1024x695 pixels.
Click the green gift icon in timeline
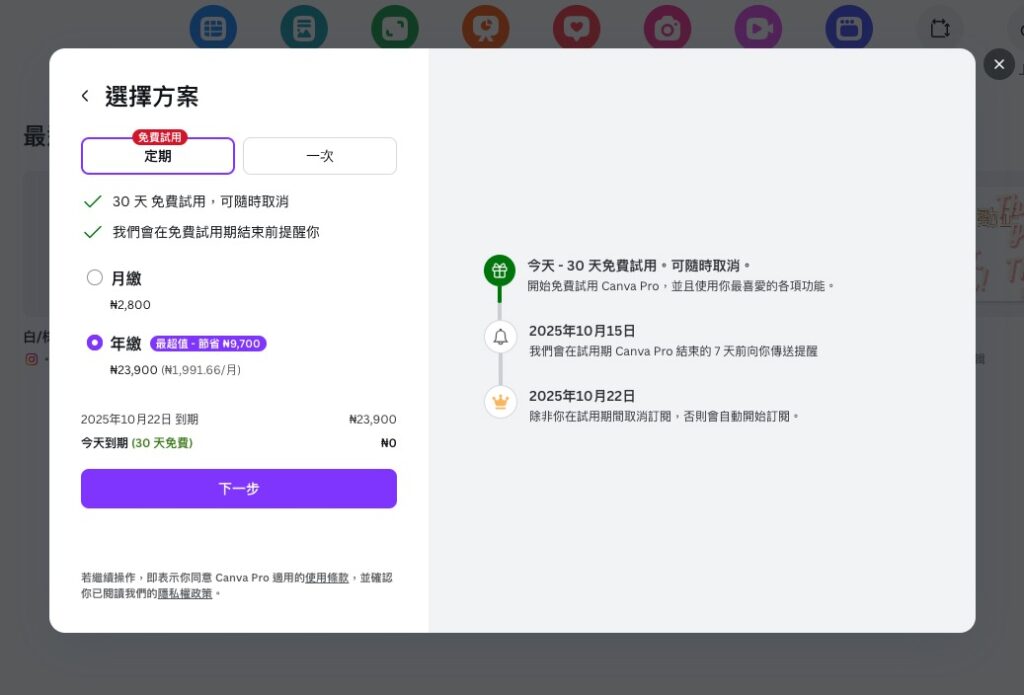pos(500,270)
